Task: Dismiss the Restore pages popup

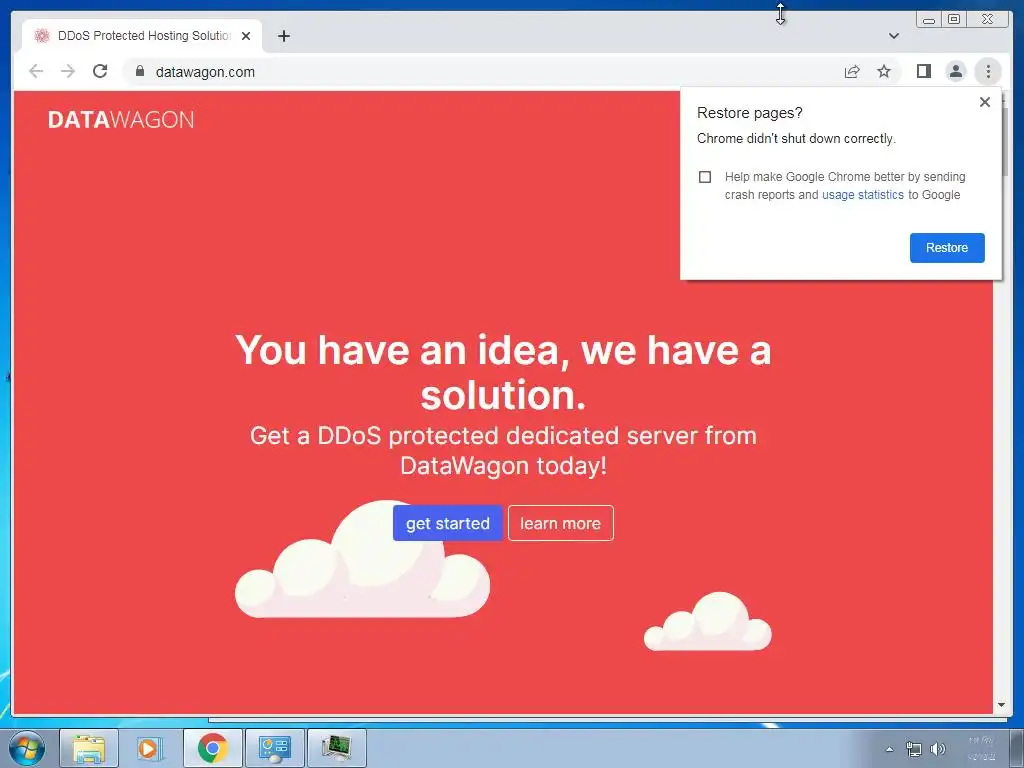Action: 985,102
